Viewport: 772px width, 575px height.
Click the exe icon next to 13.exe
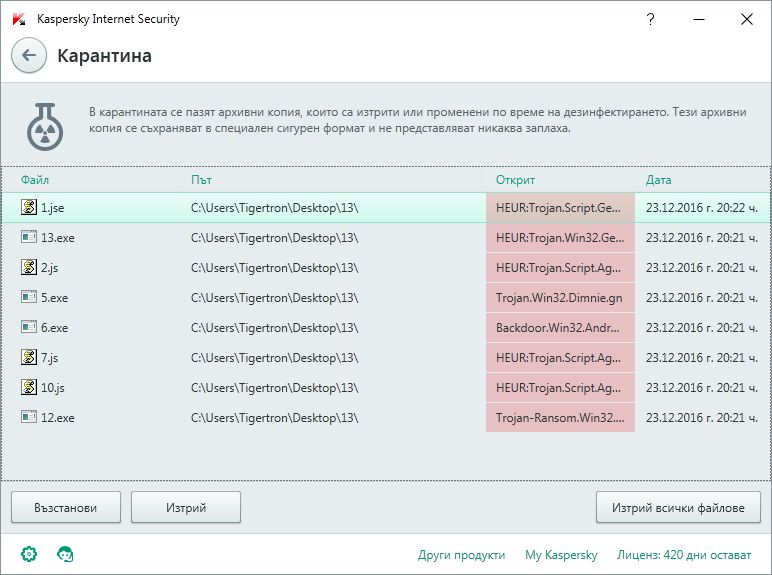[29, 237]
